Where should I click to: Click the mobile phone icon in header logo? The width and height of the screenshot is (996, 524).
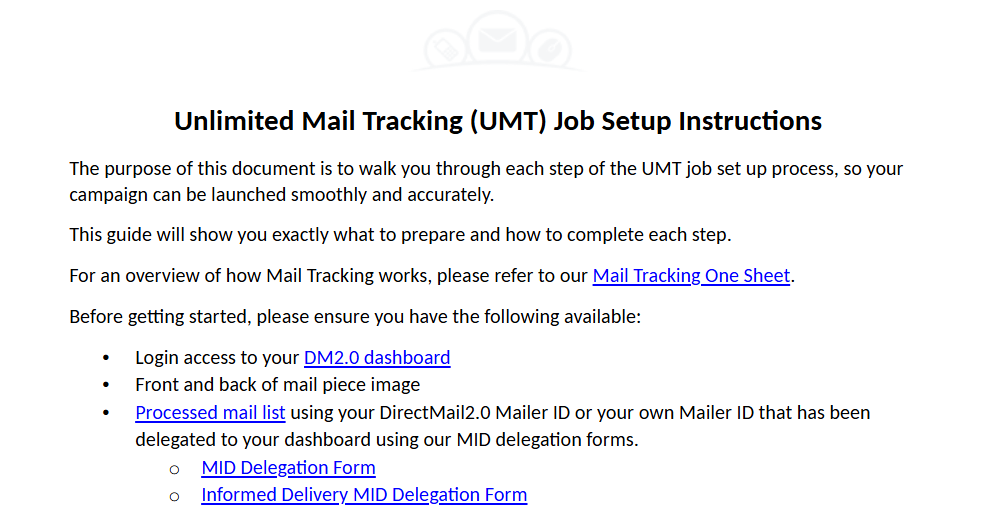pos(445,50)
